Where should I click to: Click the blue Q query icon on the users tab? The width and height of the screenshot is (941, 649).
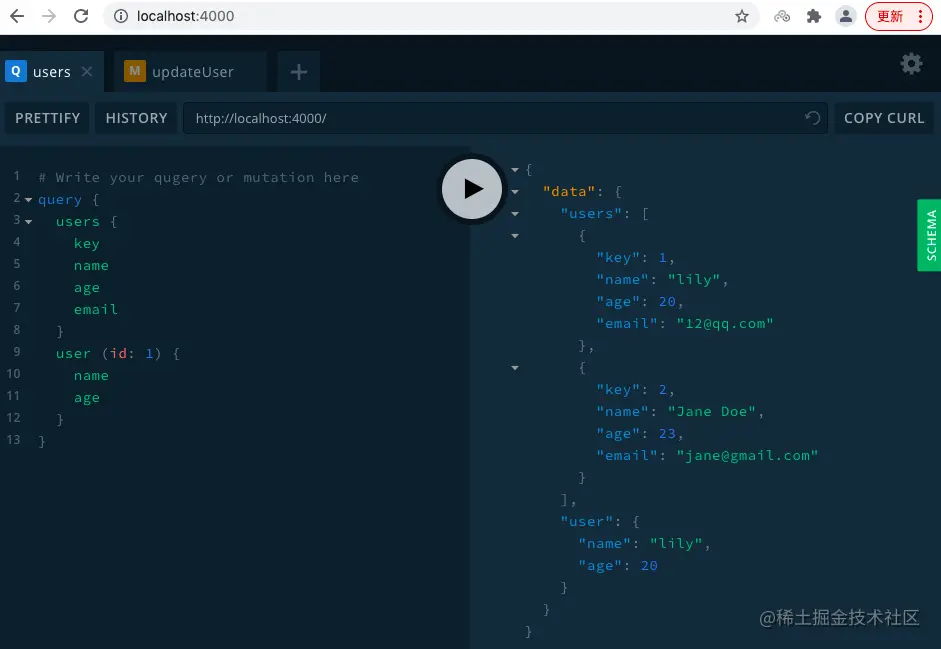pos(16,71)
